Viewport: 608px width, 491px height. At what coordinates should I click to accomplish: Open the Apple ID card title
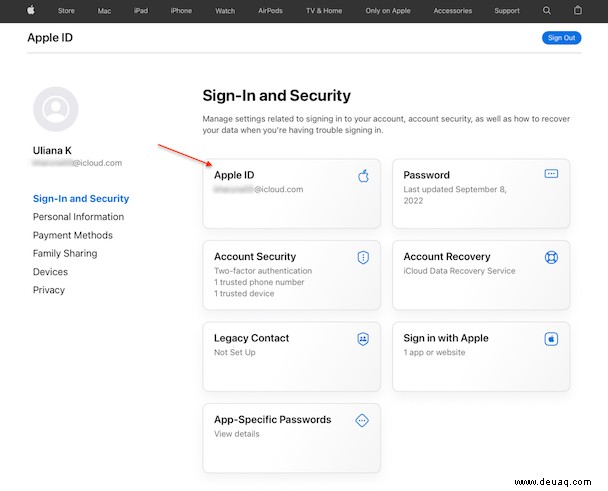[x=234, y=175]
